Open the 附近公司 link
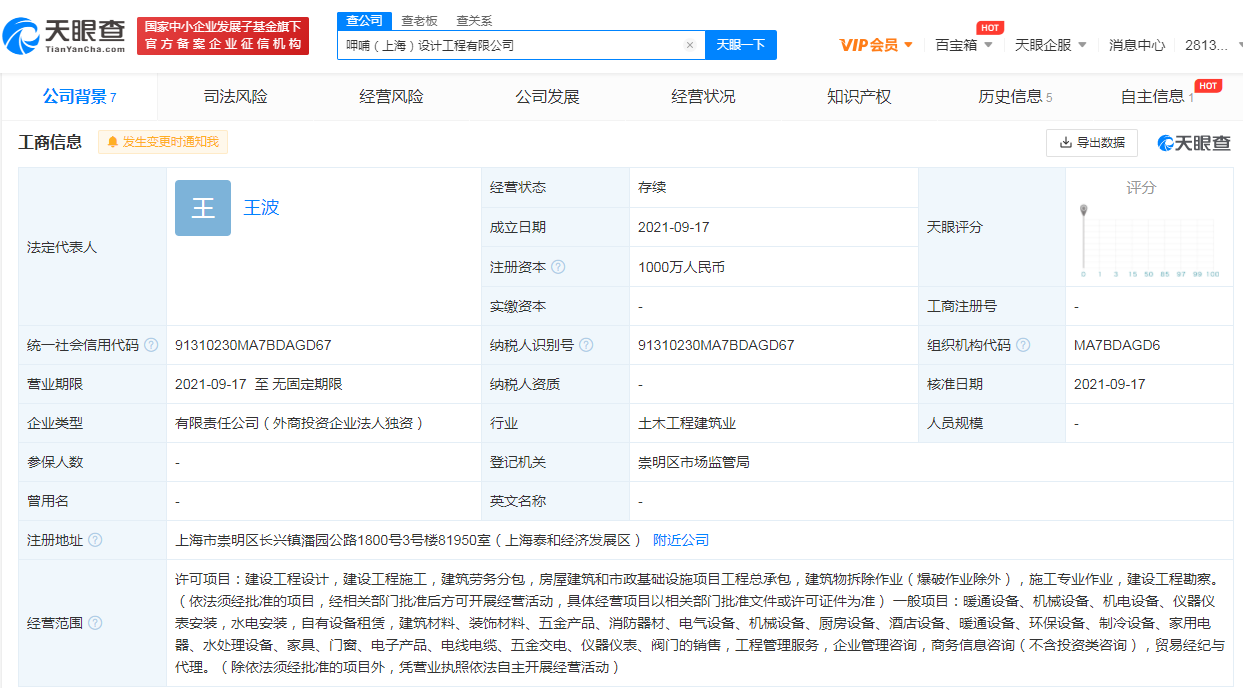This screenshot has height=688, width=1243. (681, 540)
